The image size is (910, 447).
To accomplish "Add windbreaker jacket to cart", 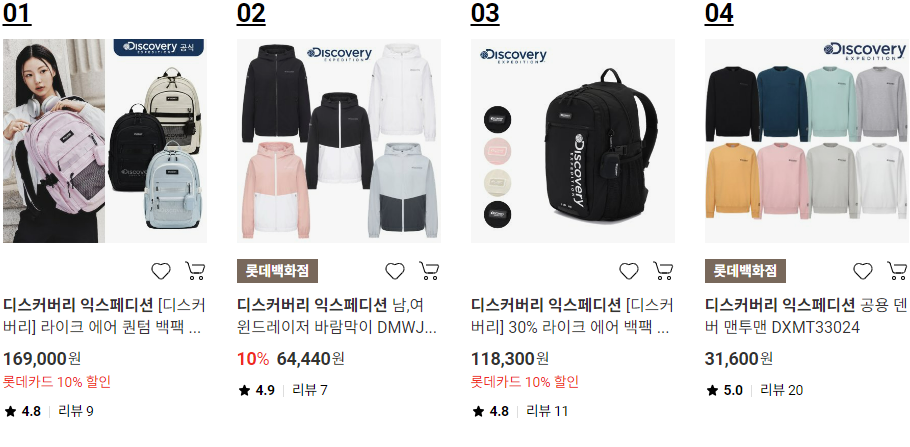I will click(429, 271).
